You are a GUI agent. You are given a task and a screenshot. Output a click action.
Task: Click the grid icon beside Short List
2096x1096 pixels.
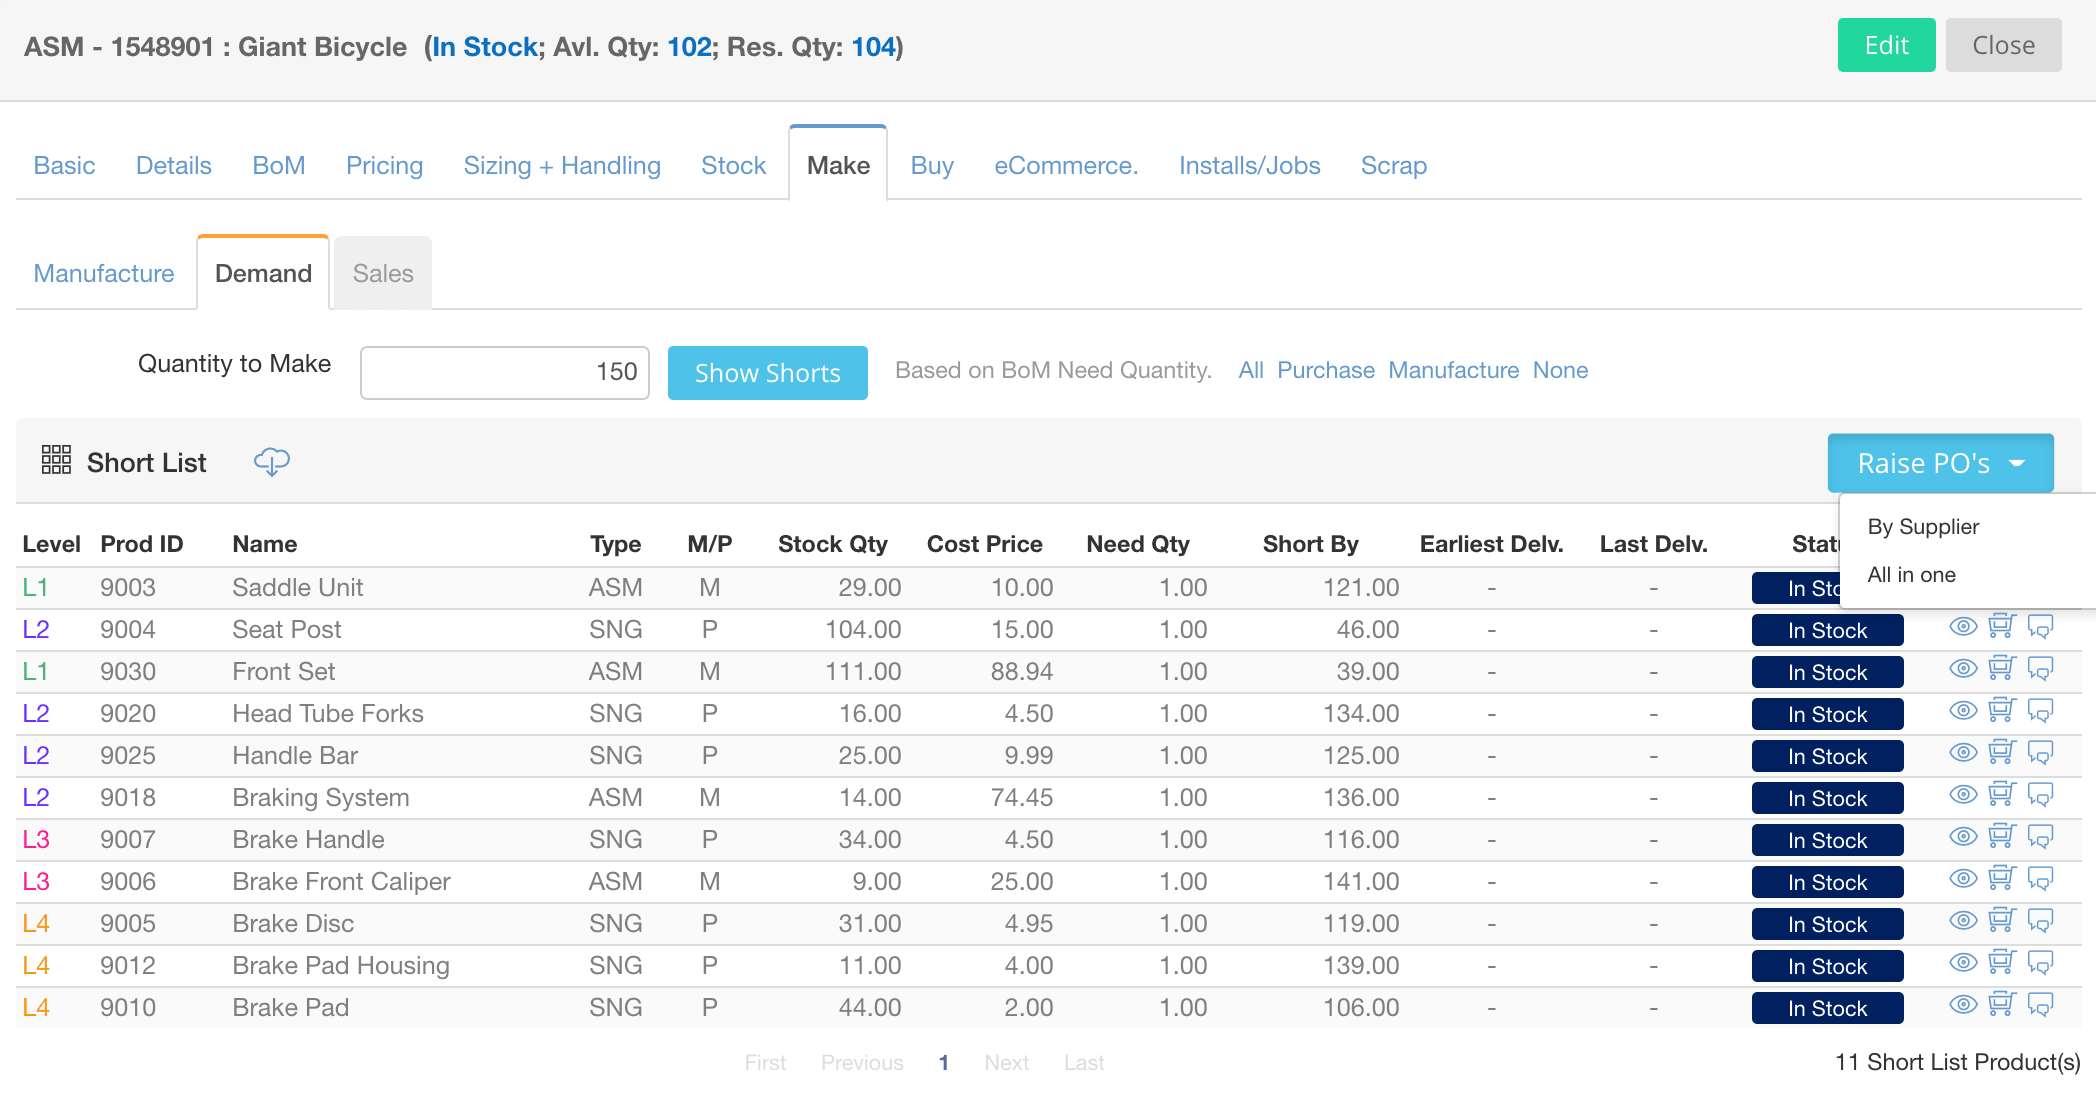(x=56, y=460)
